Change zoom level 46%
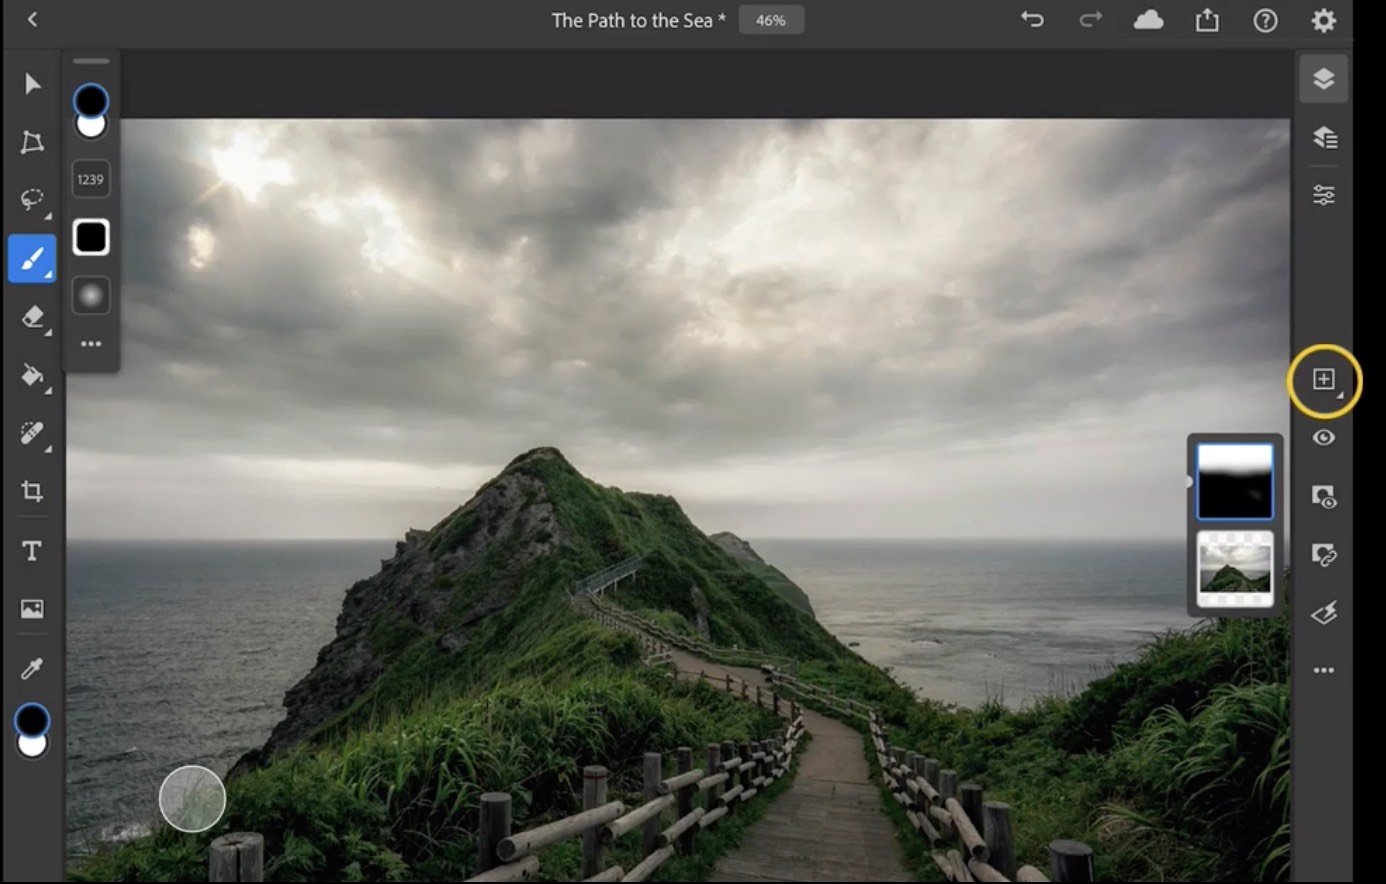Image resolution: width=1386 pixels, height=884 pixels. tap(771, 20)
